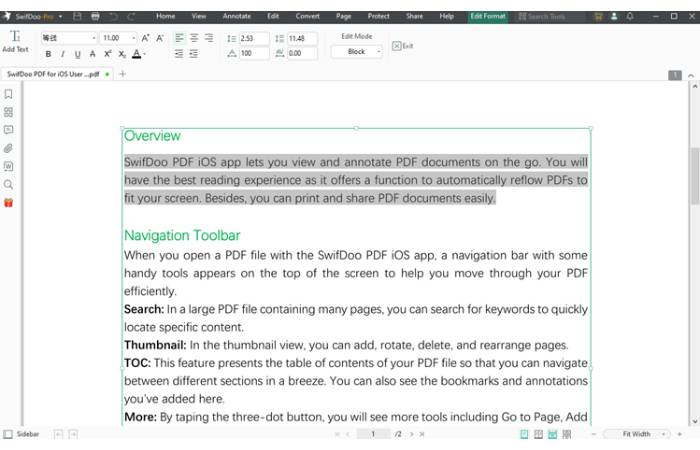Select the Add Text tool

(15, 41)
